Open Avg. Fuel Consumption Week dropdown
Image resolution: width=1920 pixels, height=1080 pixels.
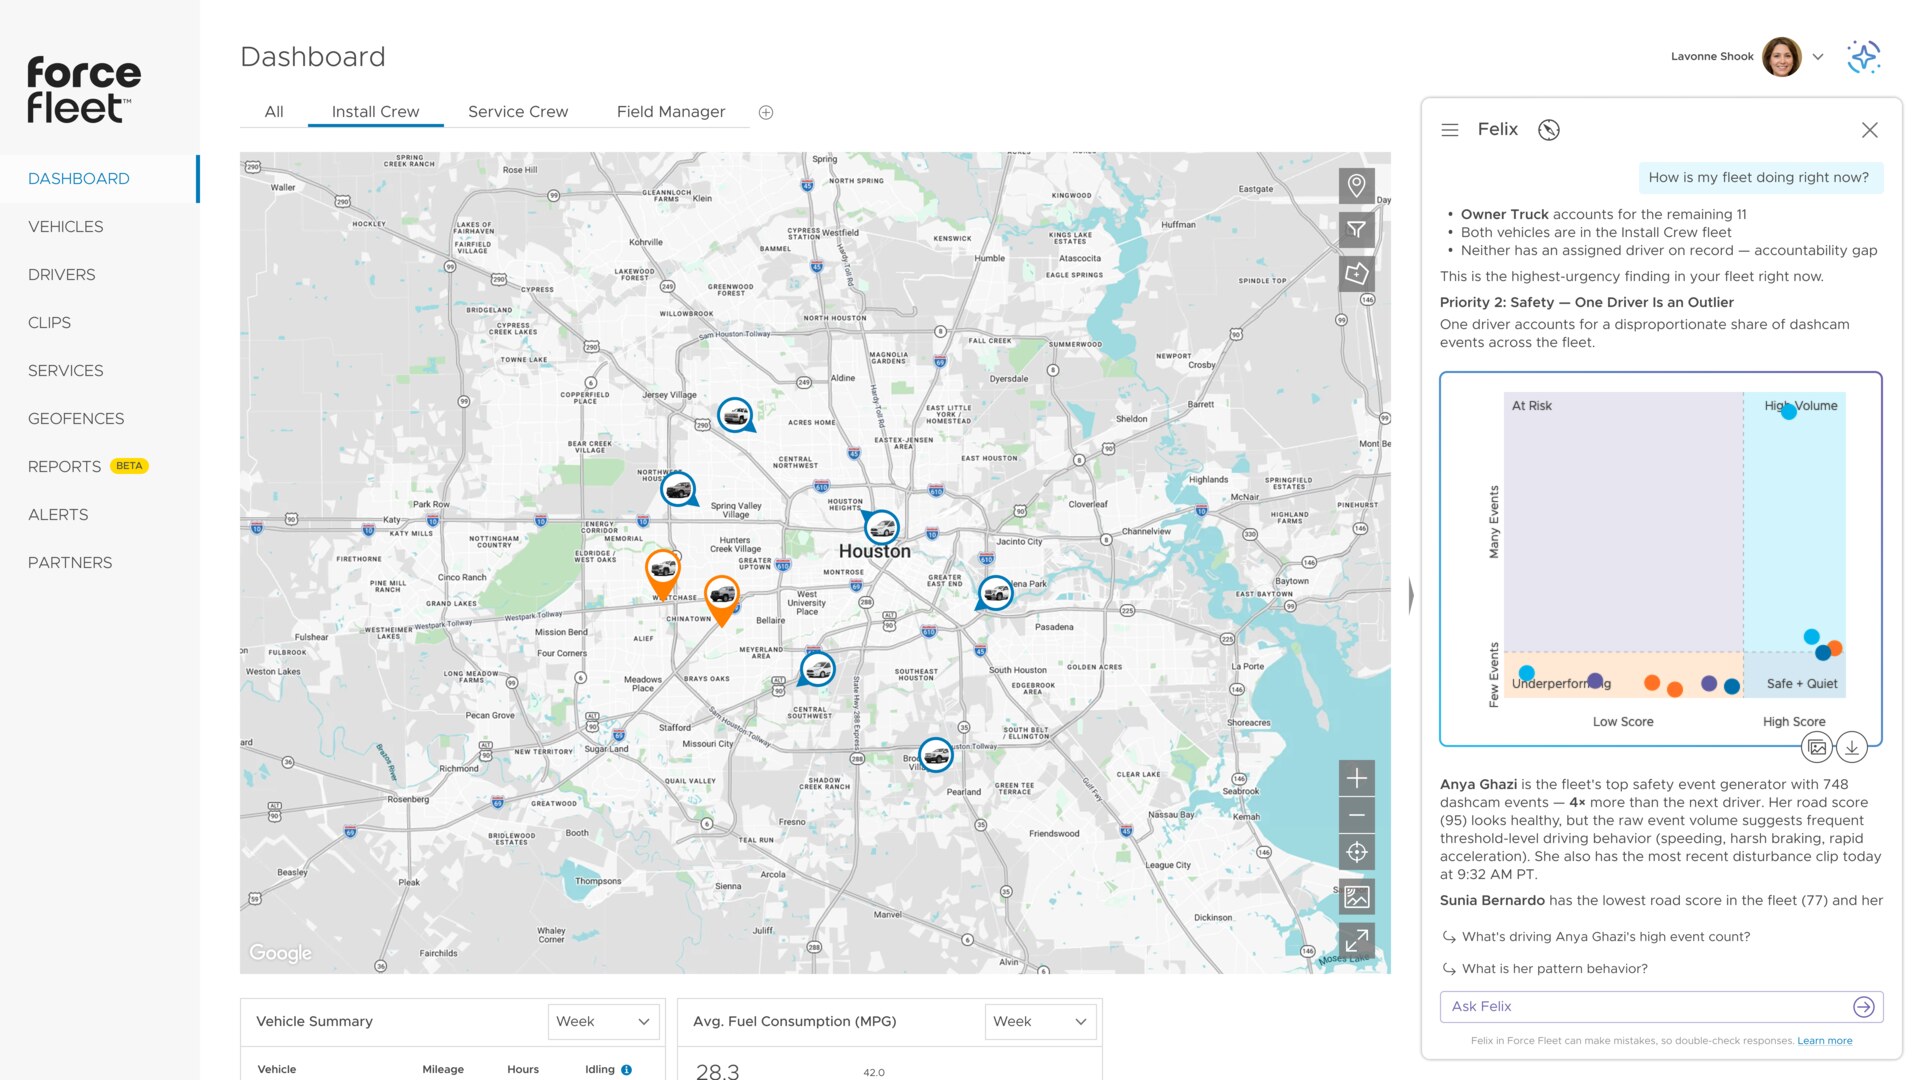tap(1040, 1022)
